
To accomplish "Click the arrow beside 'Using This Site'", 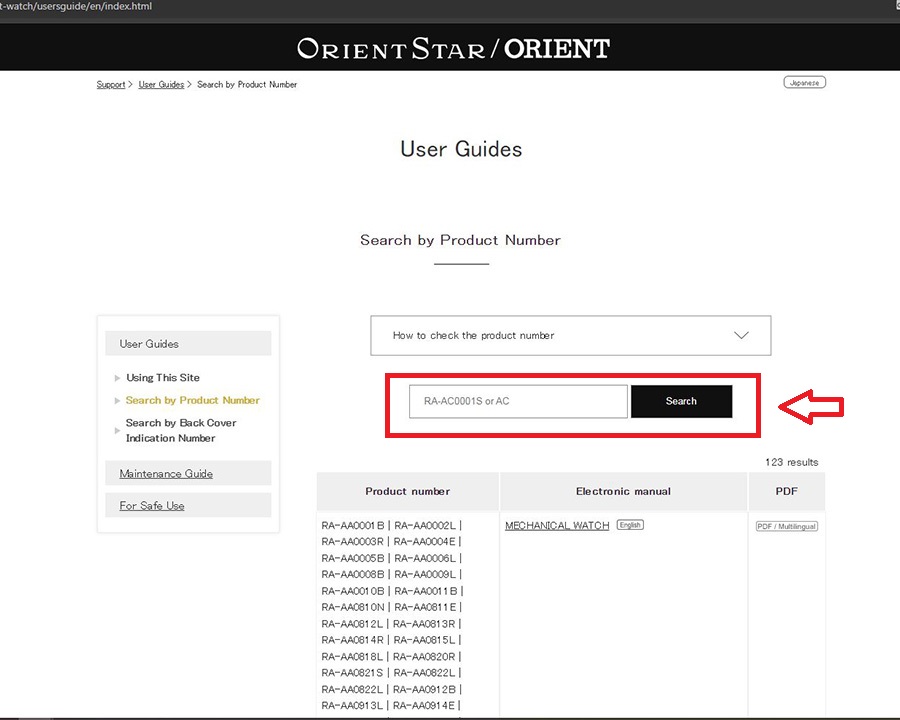I will tap(117, 378).
